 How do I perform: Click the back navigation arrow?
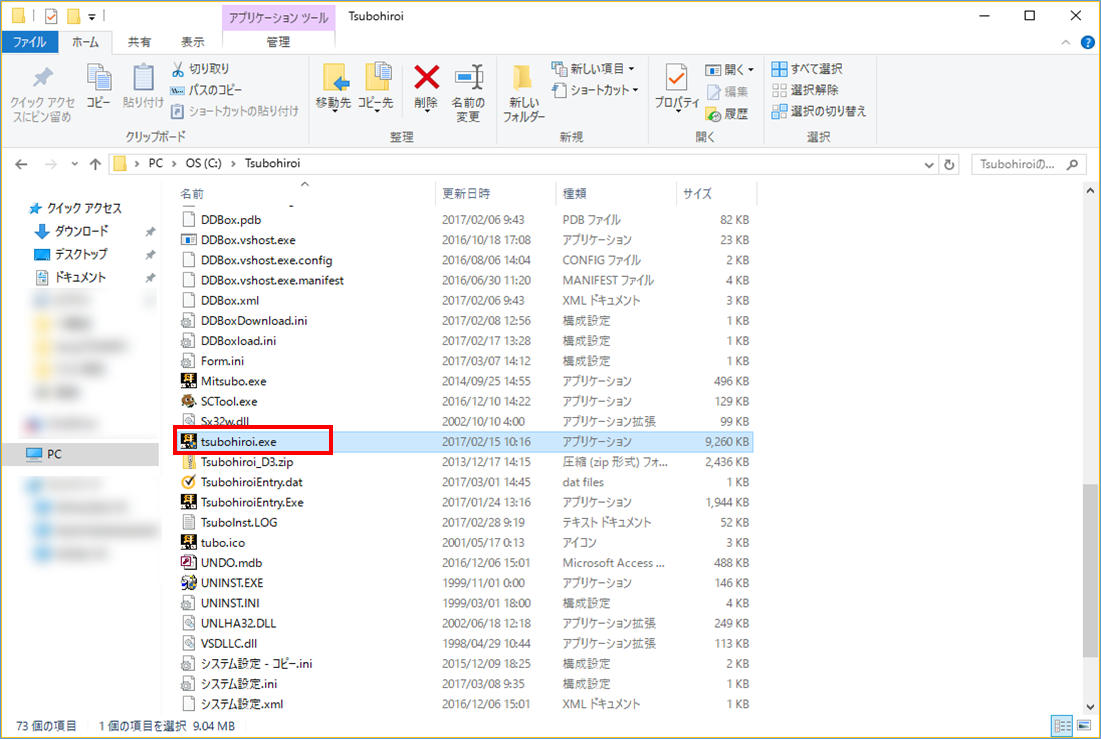pos(22,164)
